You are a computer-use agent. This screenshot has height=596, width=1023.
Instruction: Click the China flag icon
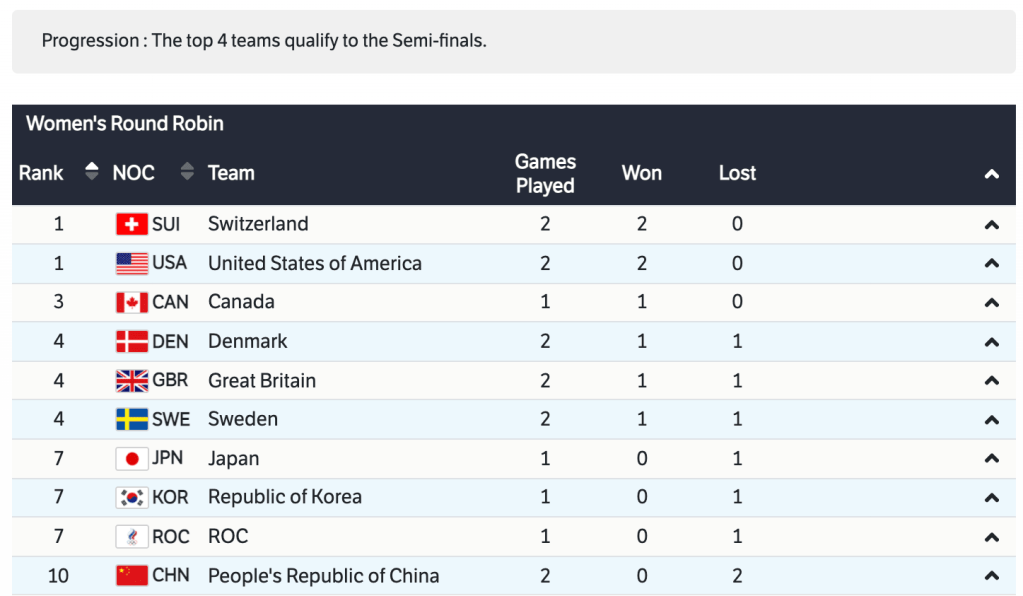131,576
